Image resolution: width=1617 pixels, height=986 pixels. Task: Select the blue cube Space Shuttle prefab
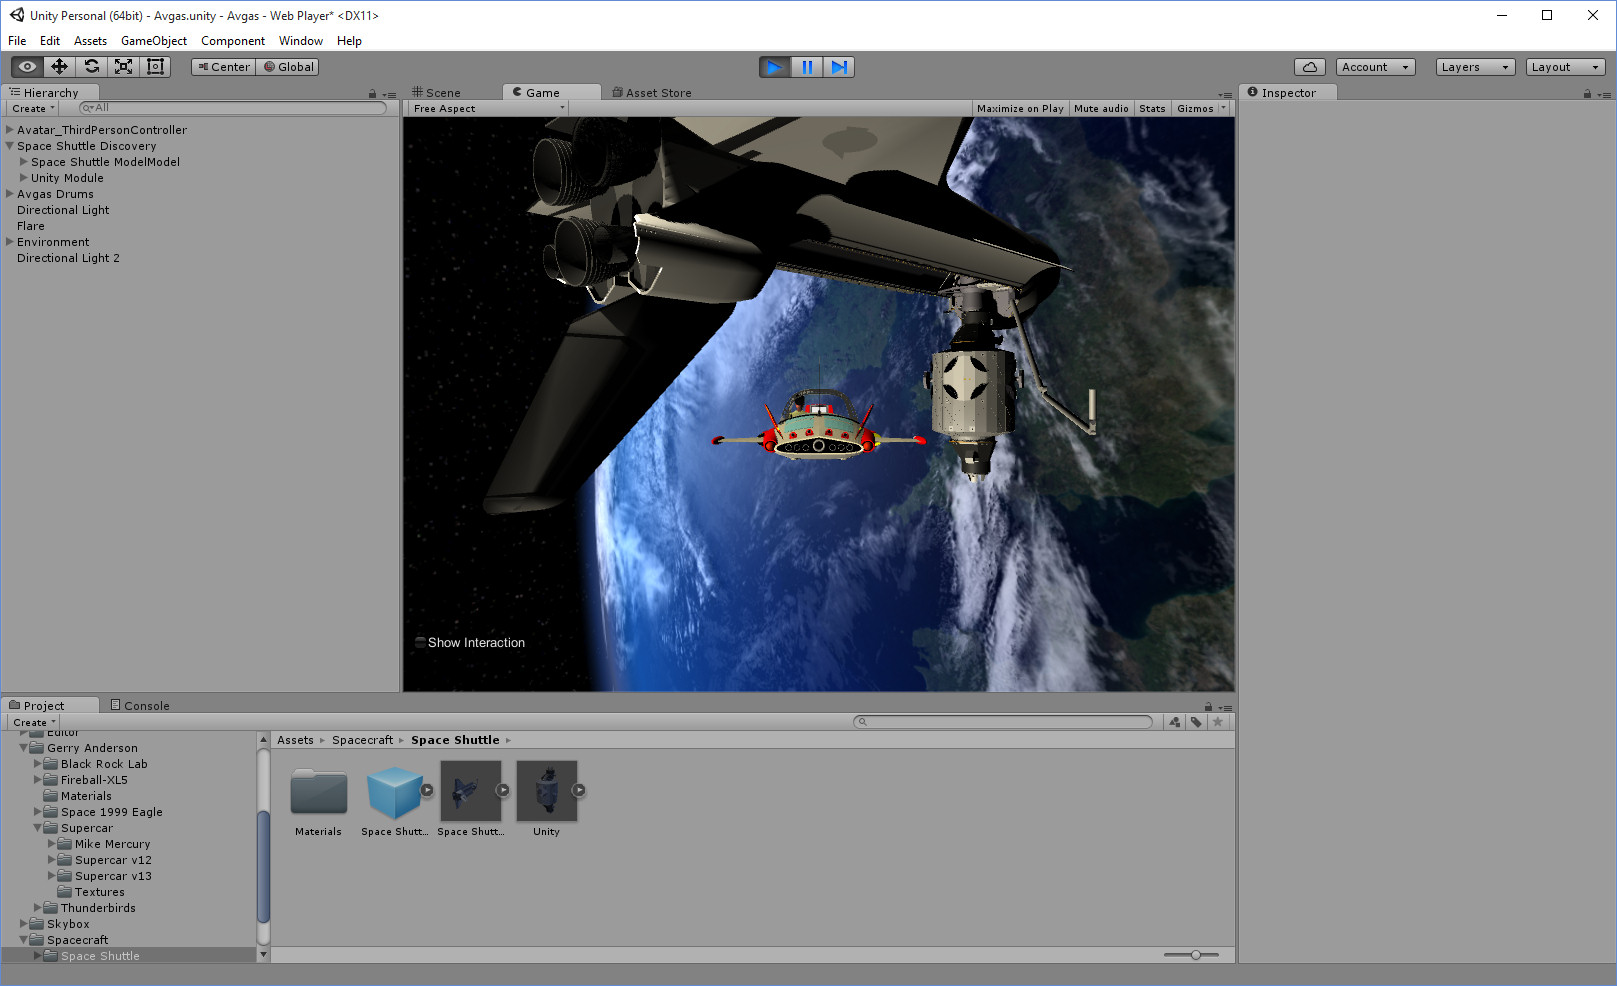(x=394, y=792)
